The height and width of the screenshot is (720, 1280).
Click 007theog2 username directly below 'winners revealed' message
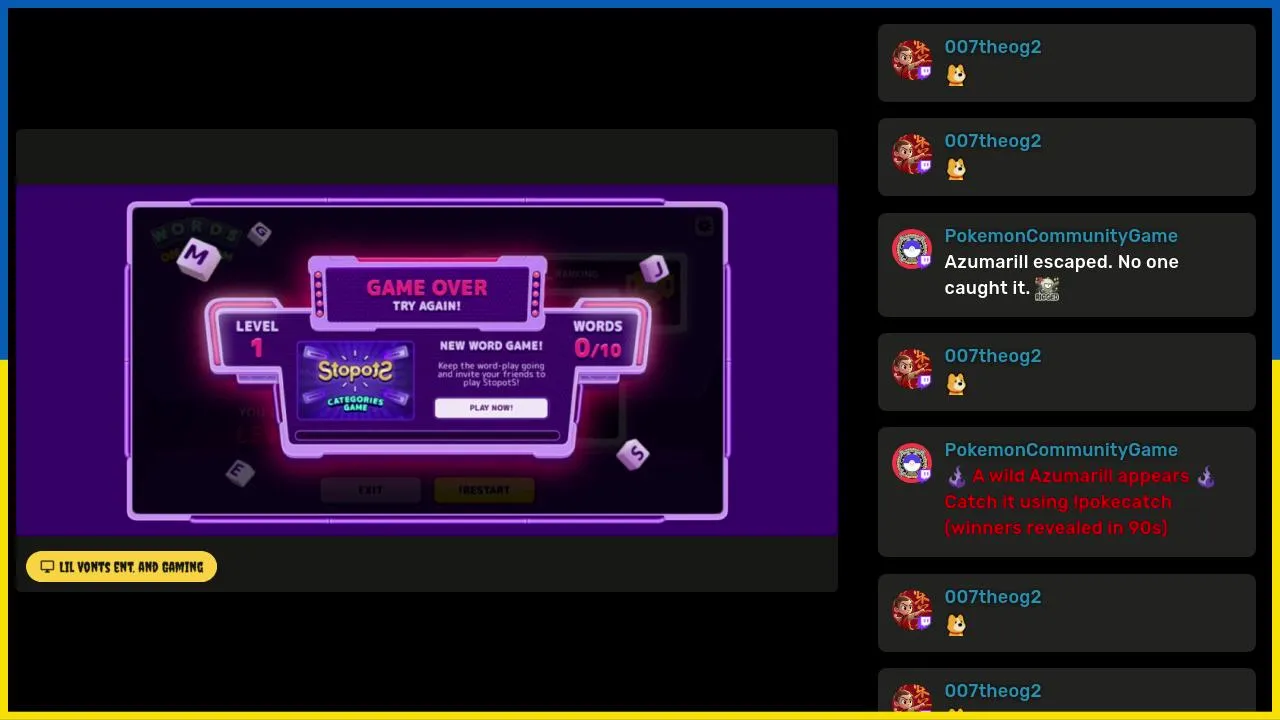click(x=993, y=597)
